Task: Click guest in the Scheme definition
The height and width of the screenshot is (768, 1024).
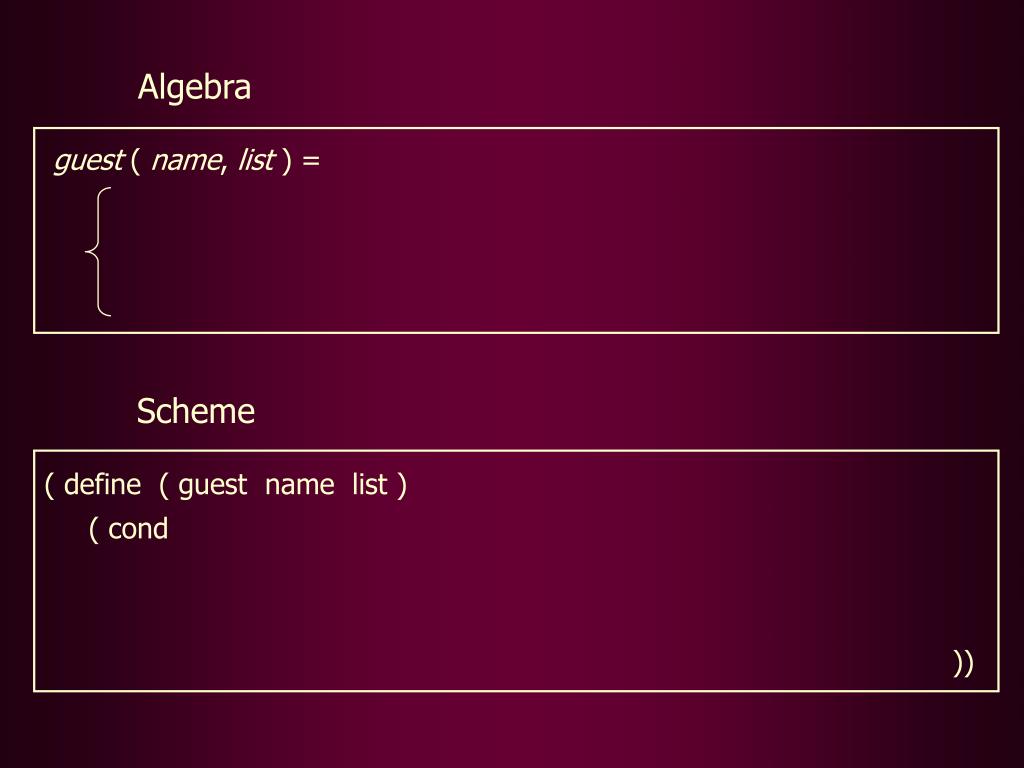Action: click(212, 487)
